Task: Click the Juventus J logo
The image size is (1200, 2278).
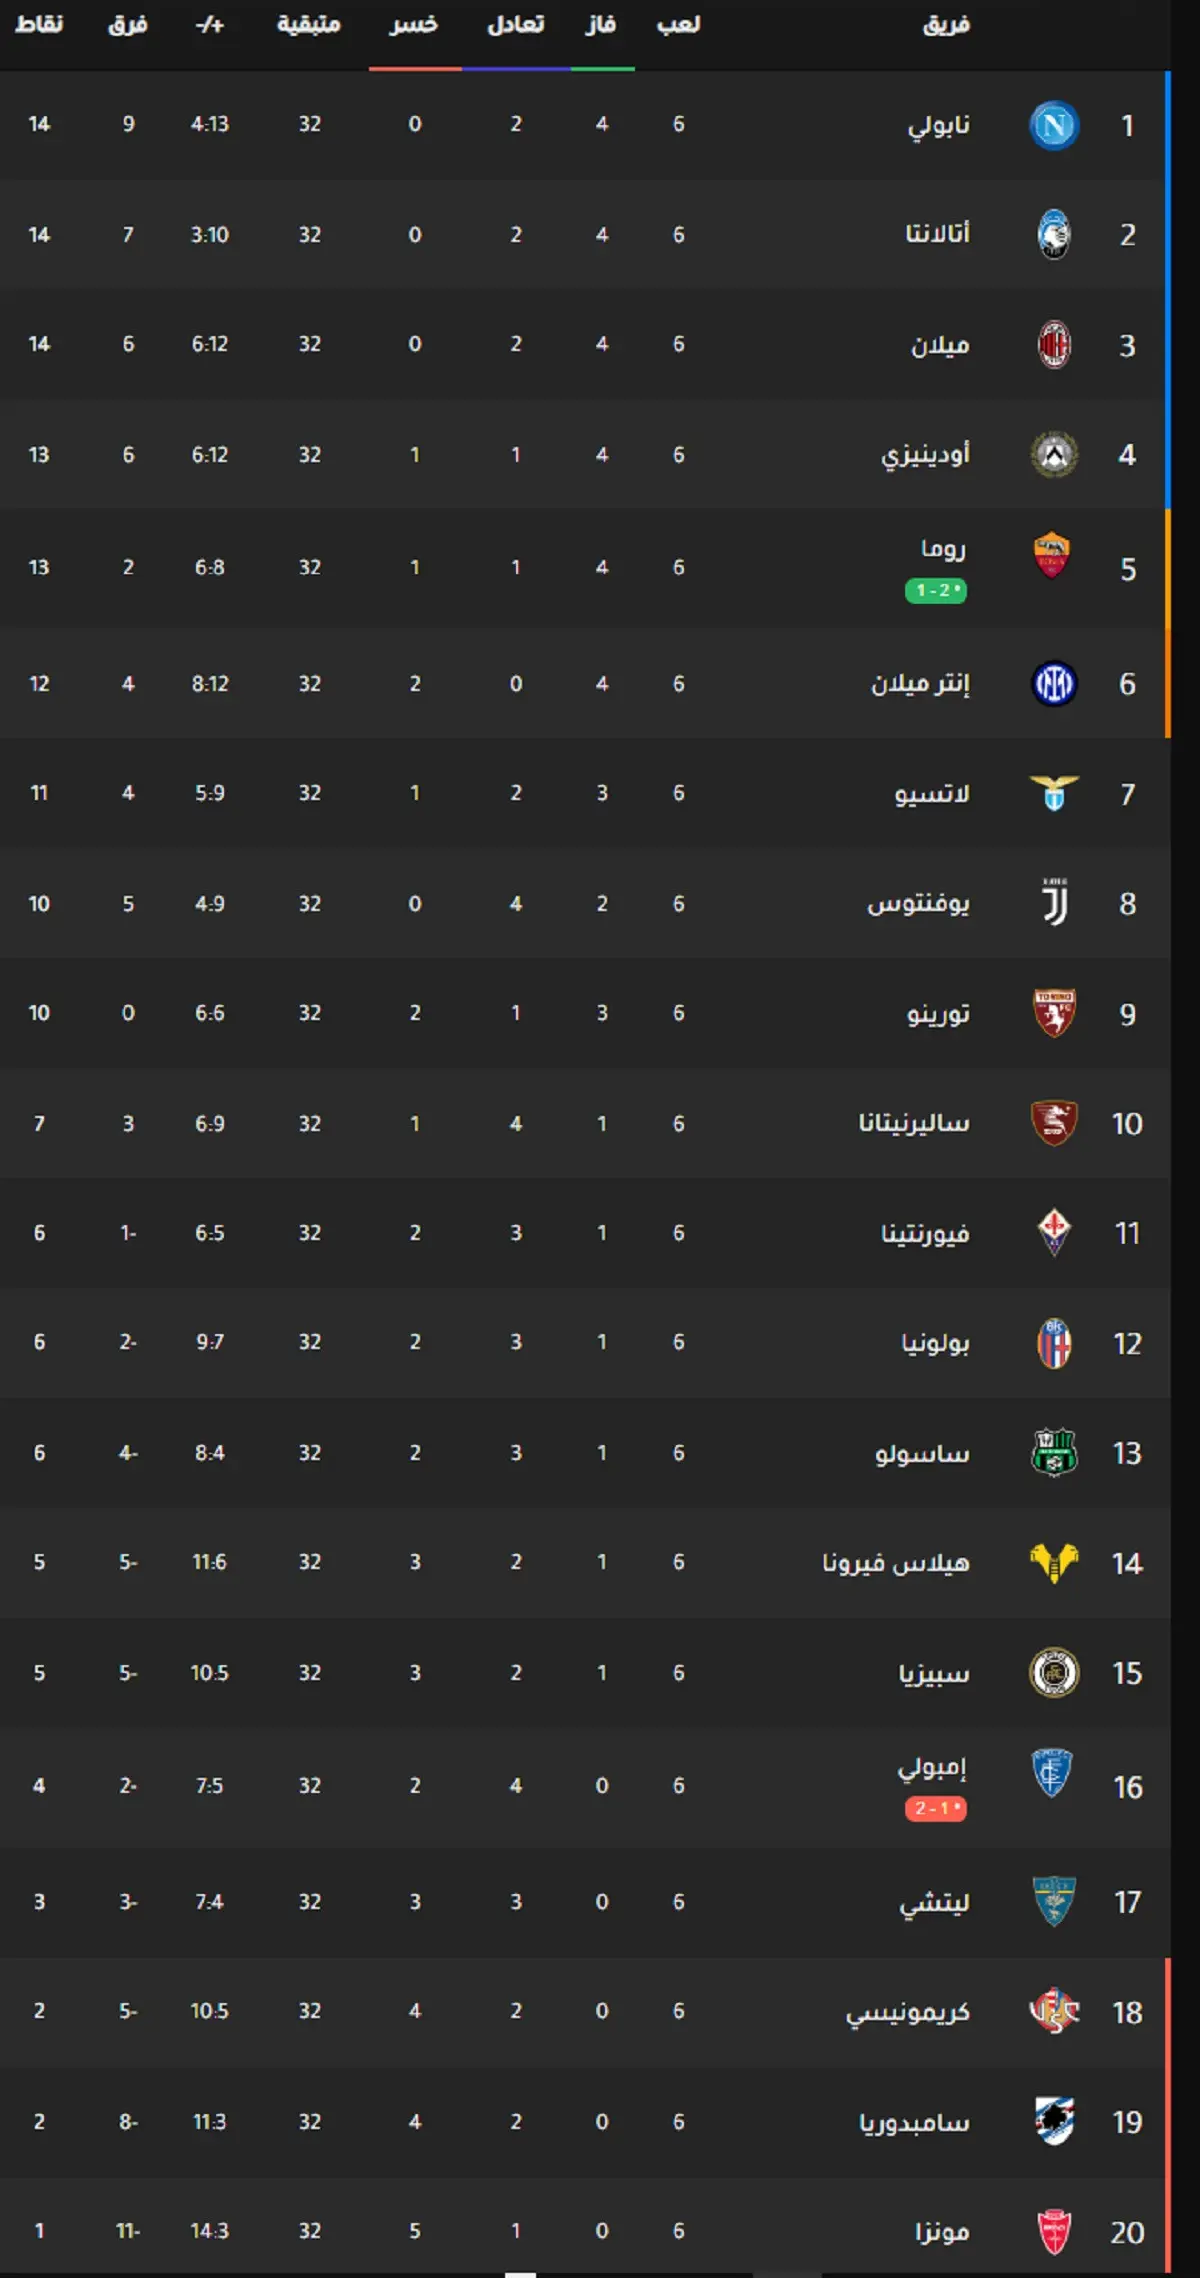Action: pos(1055,903)
